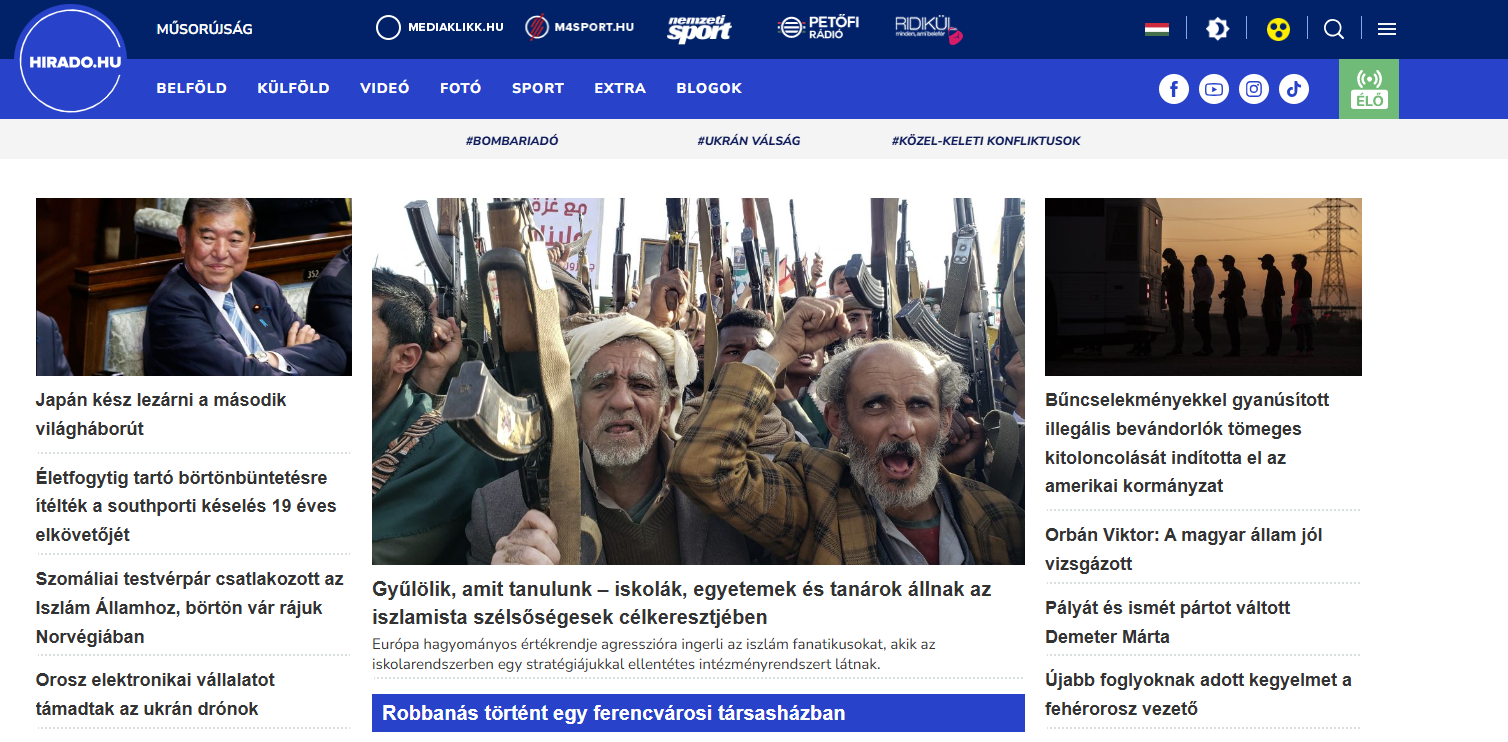This screenshot has width=1508, height=742.
Task: Open the armed crowd lead photo
Action: pyautogui.click(x=698, y=381)
